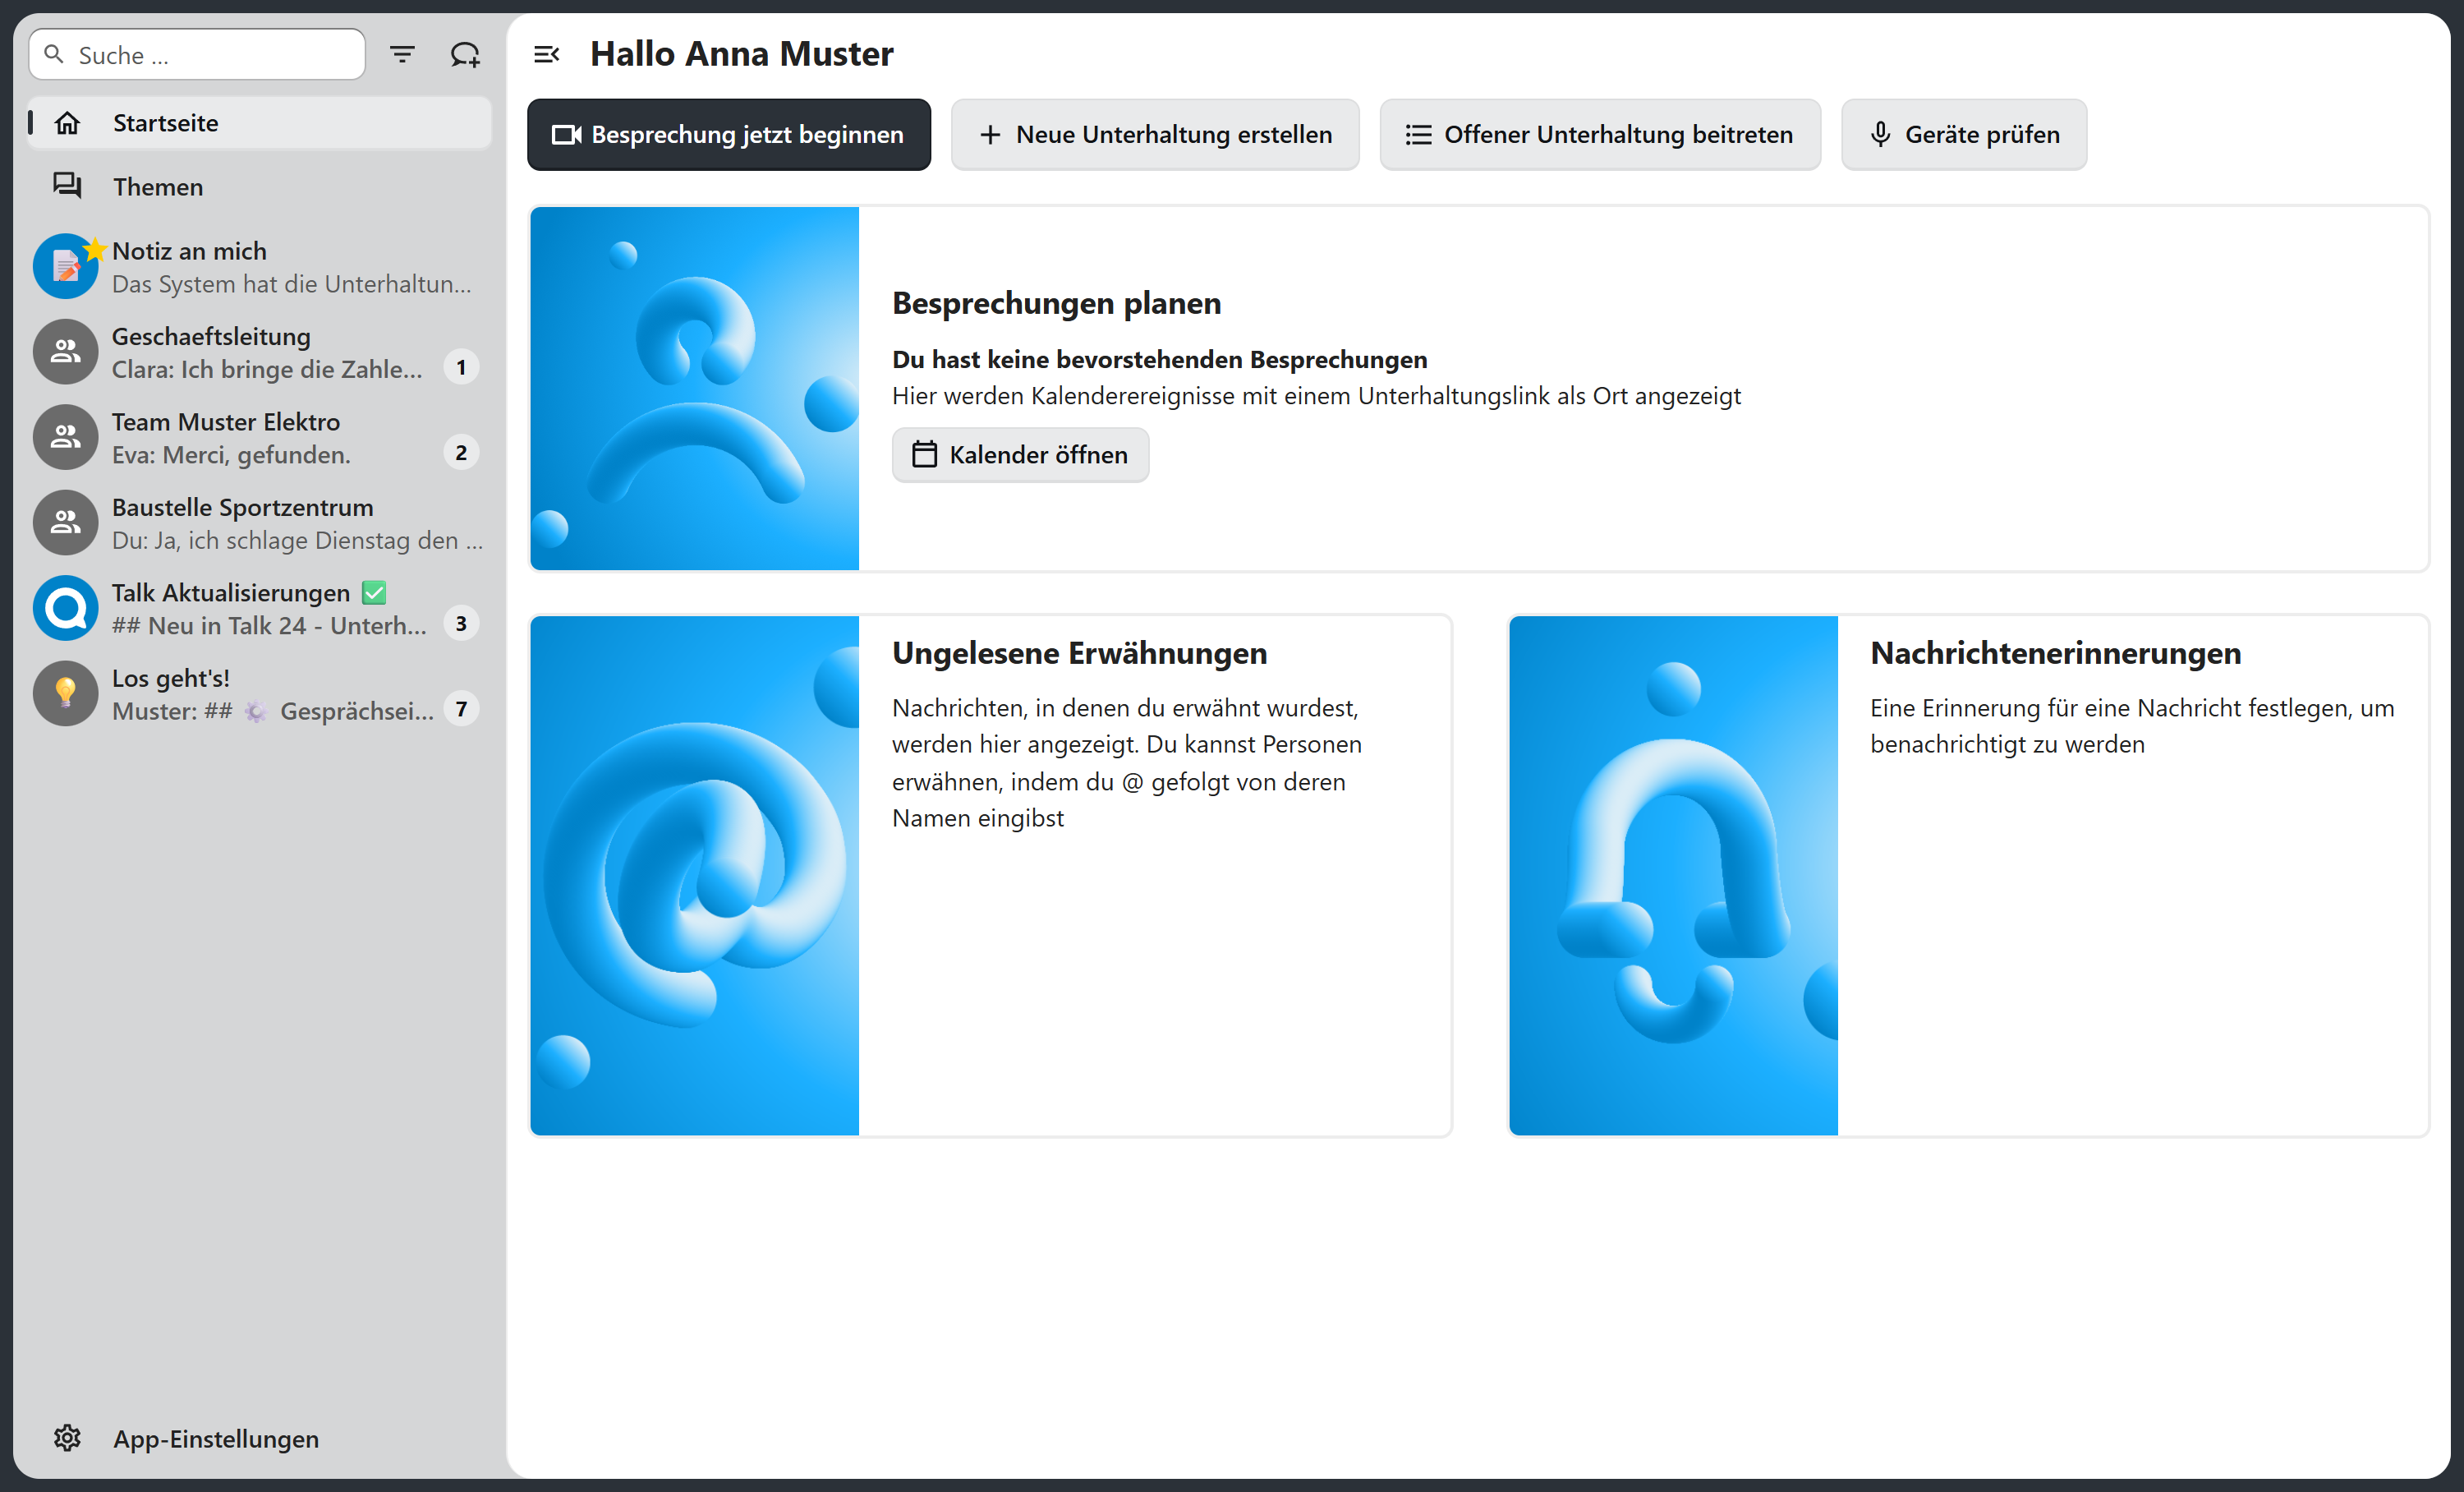Click Offener Unterhaltung beitreten
The image size is (2464, 1492).
[1600, 135]
